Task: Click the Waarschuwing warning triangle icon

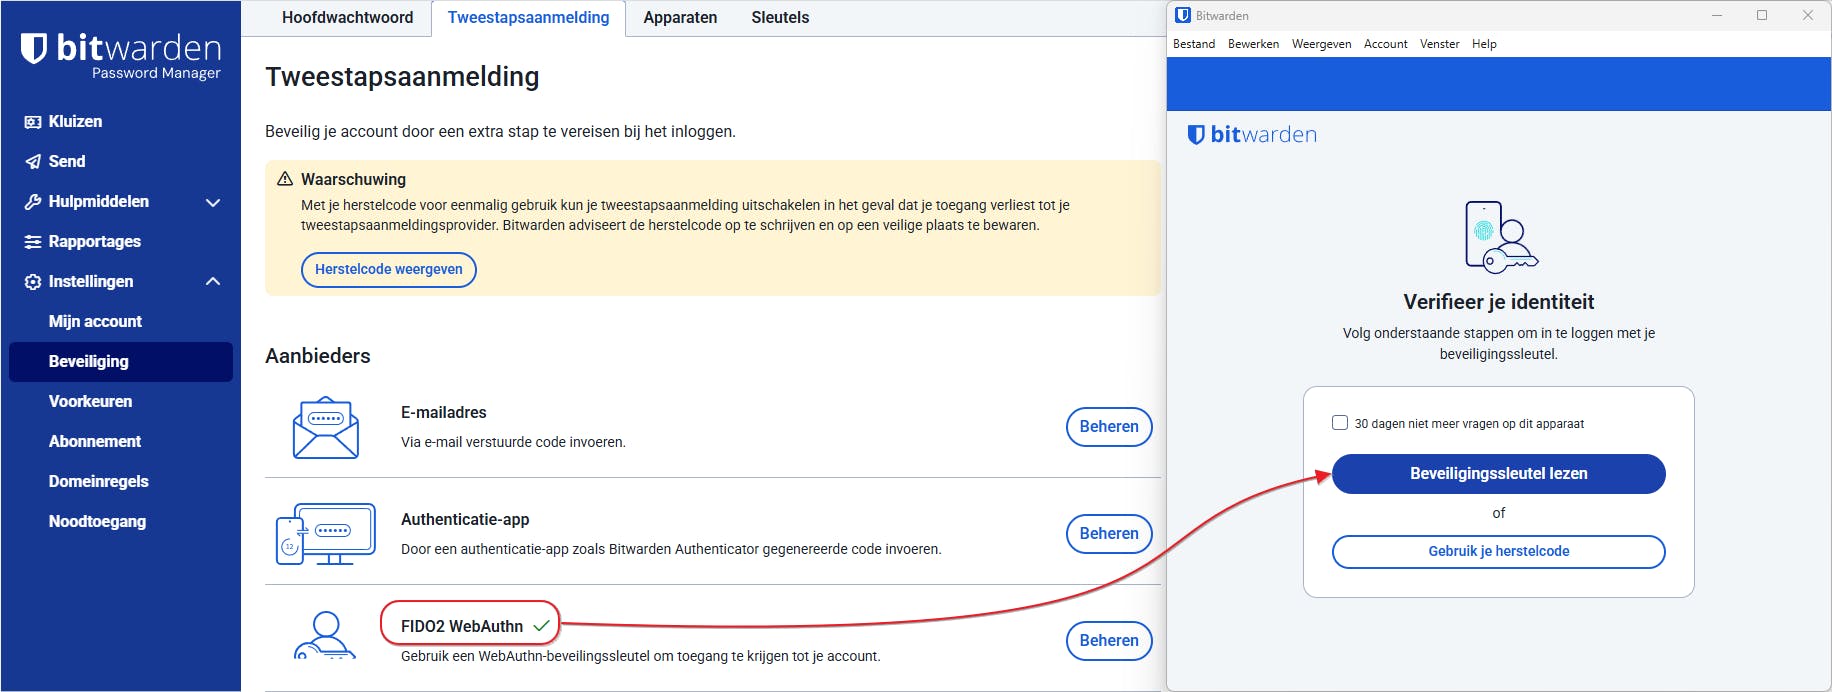Action: point(285,179)
